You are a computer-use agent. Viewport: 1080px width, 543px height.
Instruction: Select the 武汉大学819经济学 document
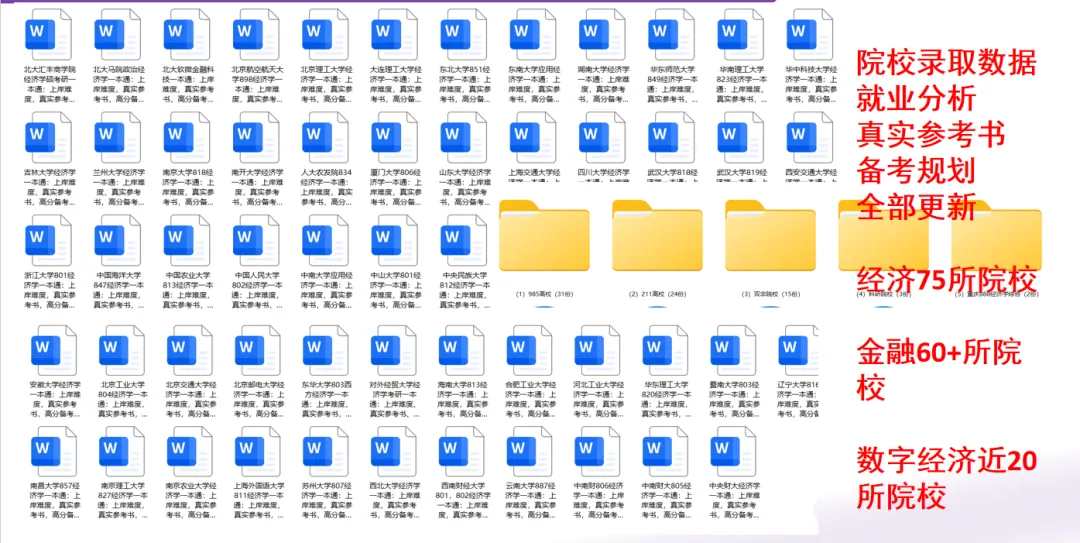[741, 136]
